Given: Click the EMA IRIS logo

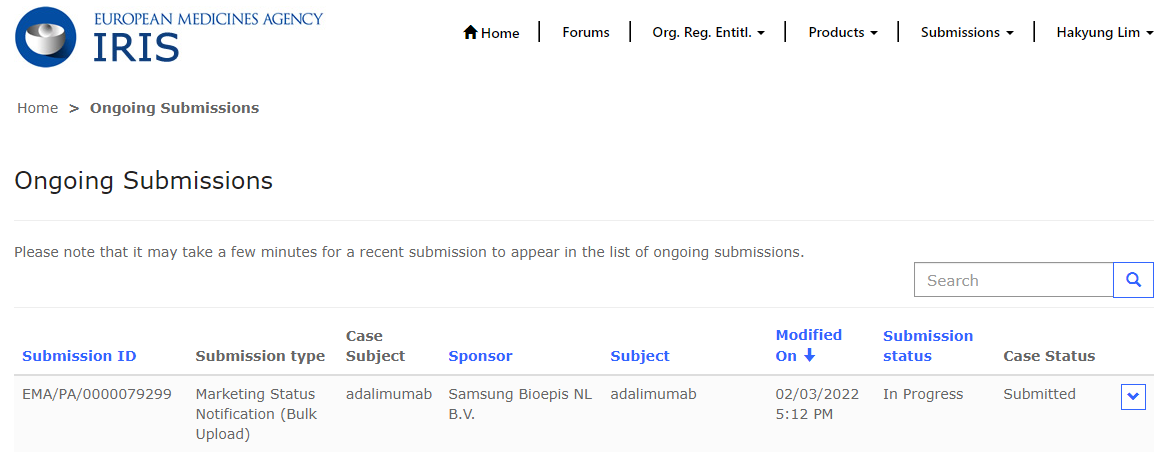Looking at the screenshot, I should click(168, 36).
